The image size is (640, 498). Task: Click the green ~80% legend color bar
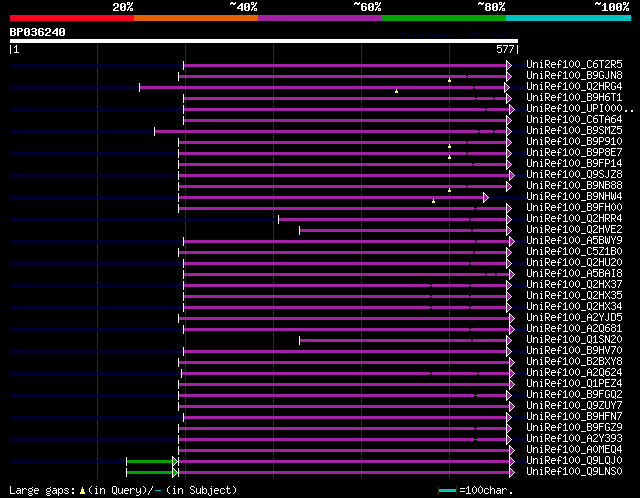click(444, 18)
